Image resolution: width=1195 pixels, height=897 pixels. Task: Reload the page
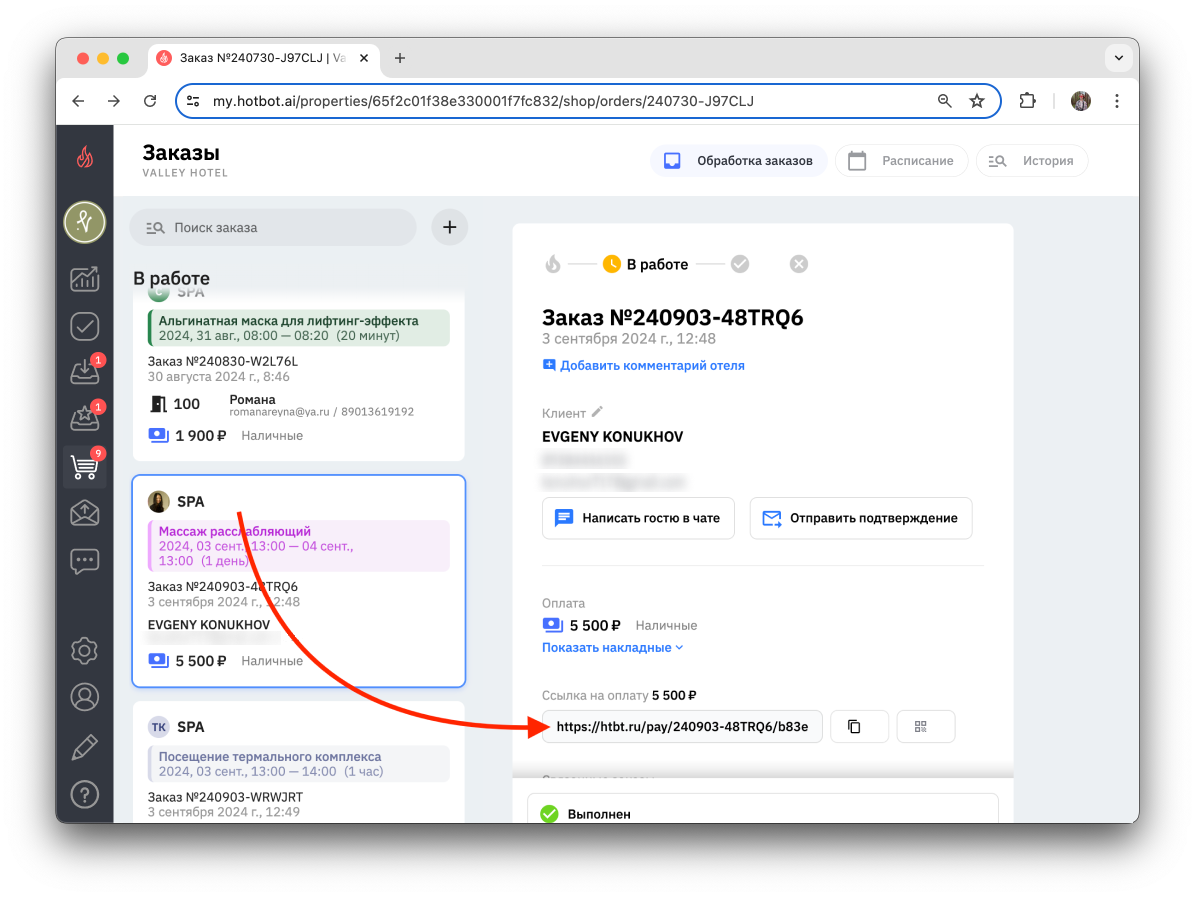[x=150, y=101]
